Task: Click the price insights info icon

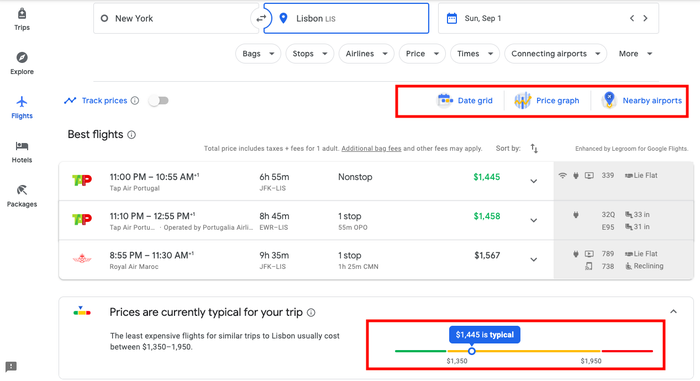Action: pos(311,313)
